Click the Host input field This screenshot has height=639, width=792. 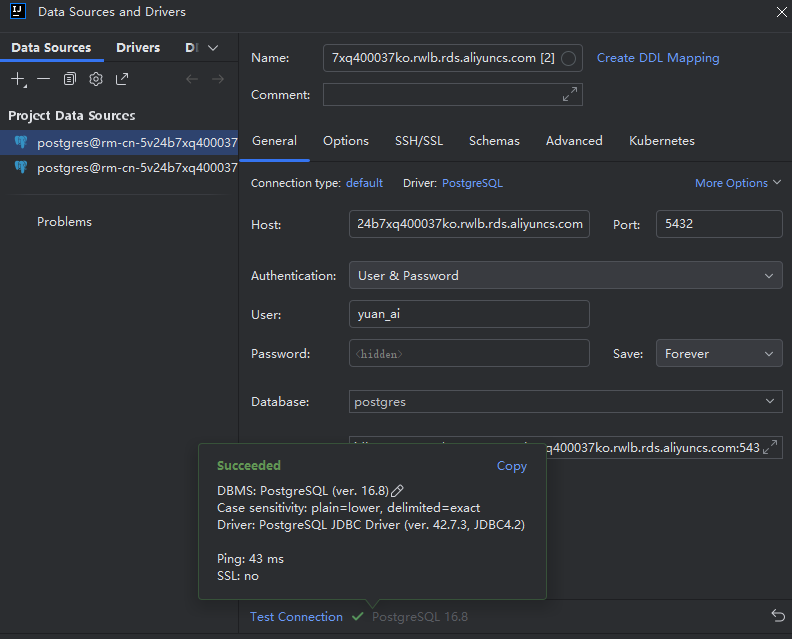pyautogui.click(x=469, y=224)
